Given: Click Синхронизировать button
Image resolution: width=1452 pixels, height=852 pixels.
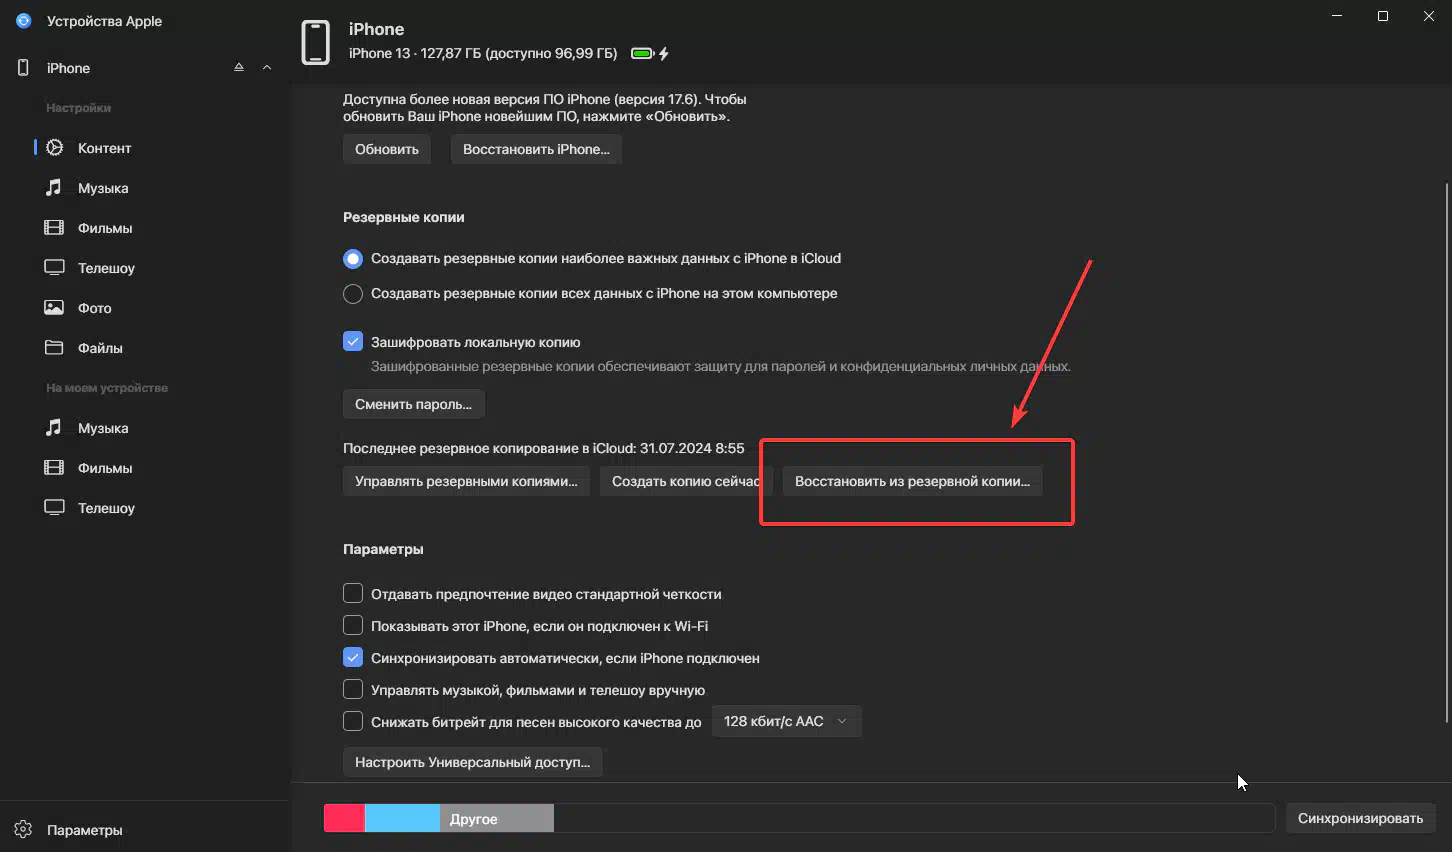Looking at the screenshot, I should [1360, 818].
